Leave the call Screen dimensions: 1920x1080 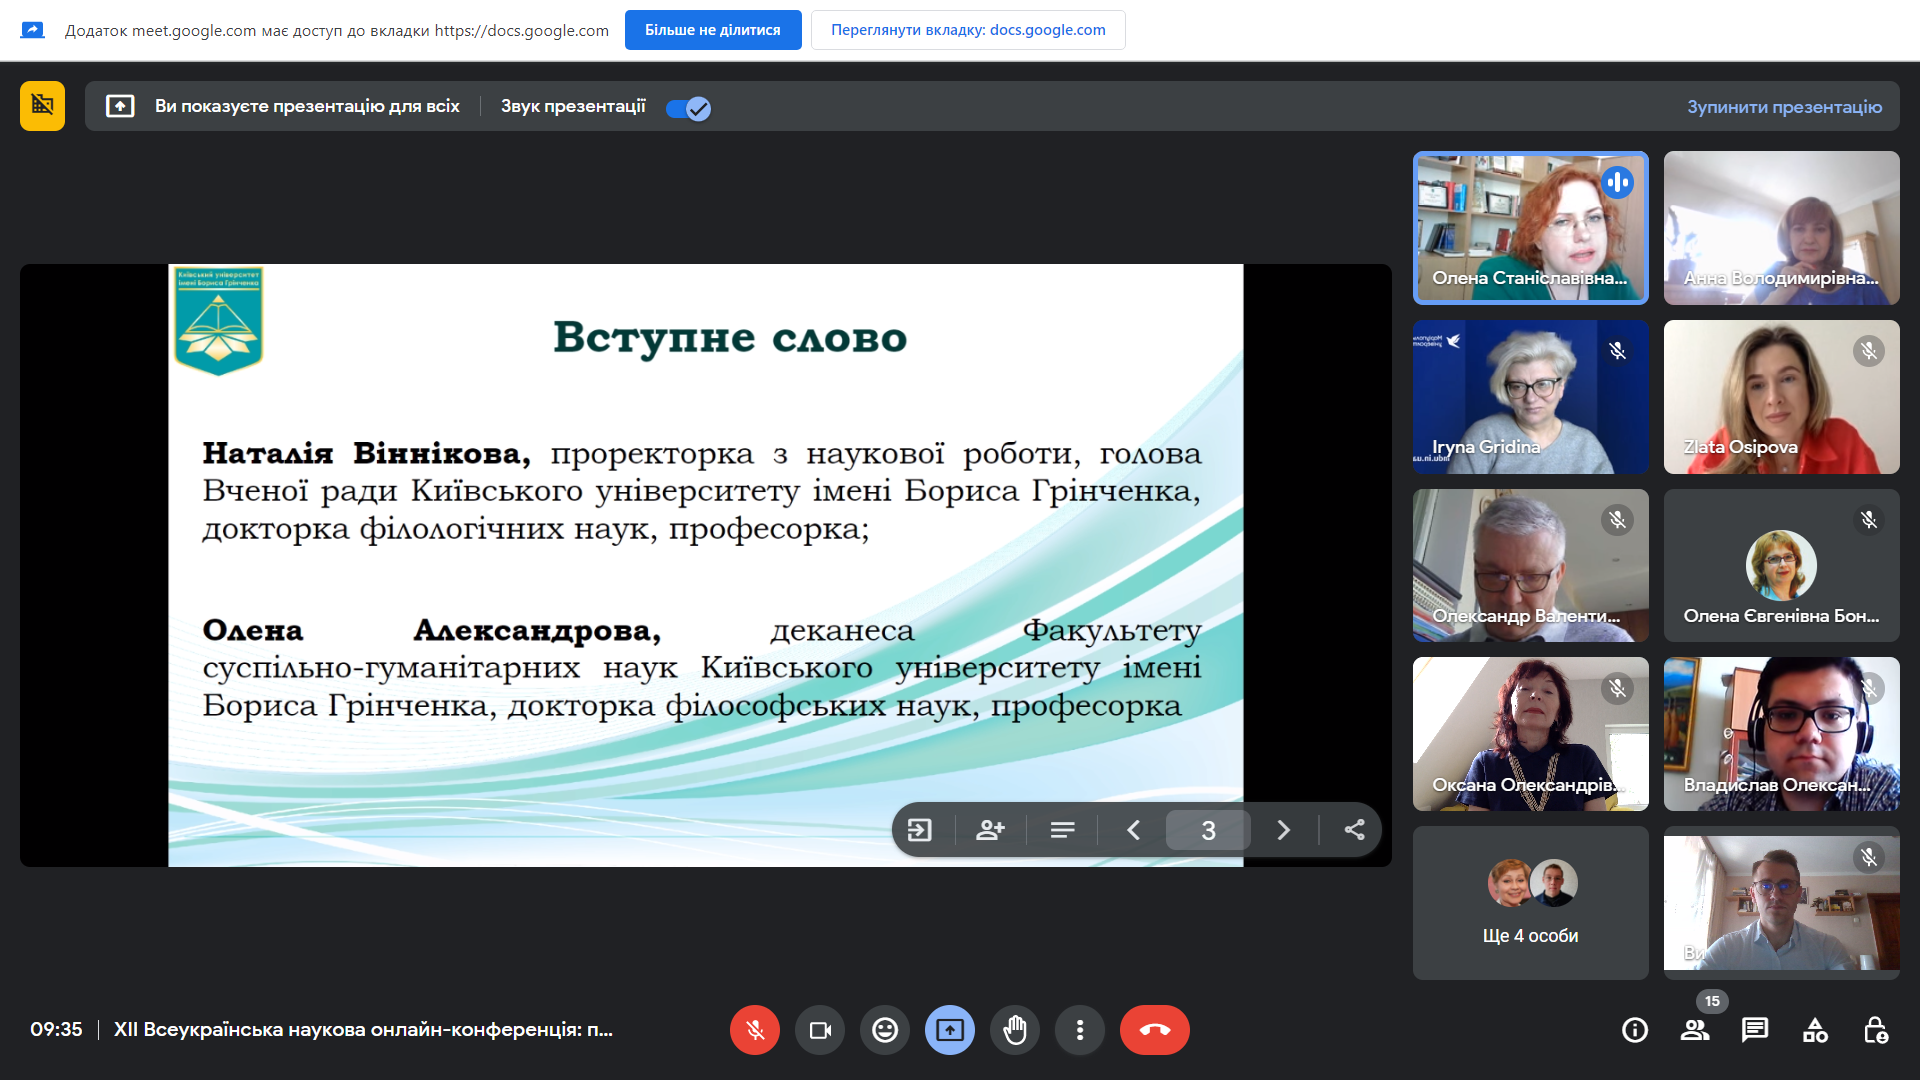[1154, 1030]
